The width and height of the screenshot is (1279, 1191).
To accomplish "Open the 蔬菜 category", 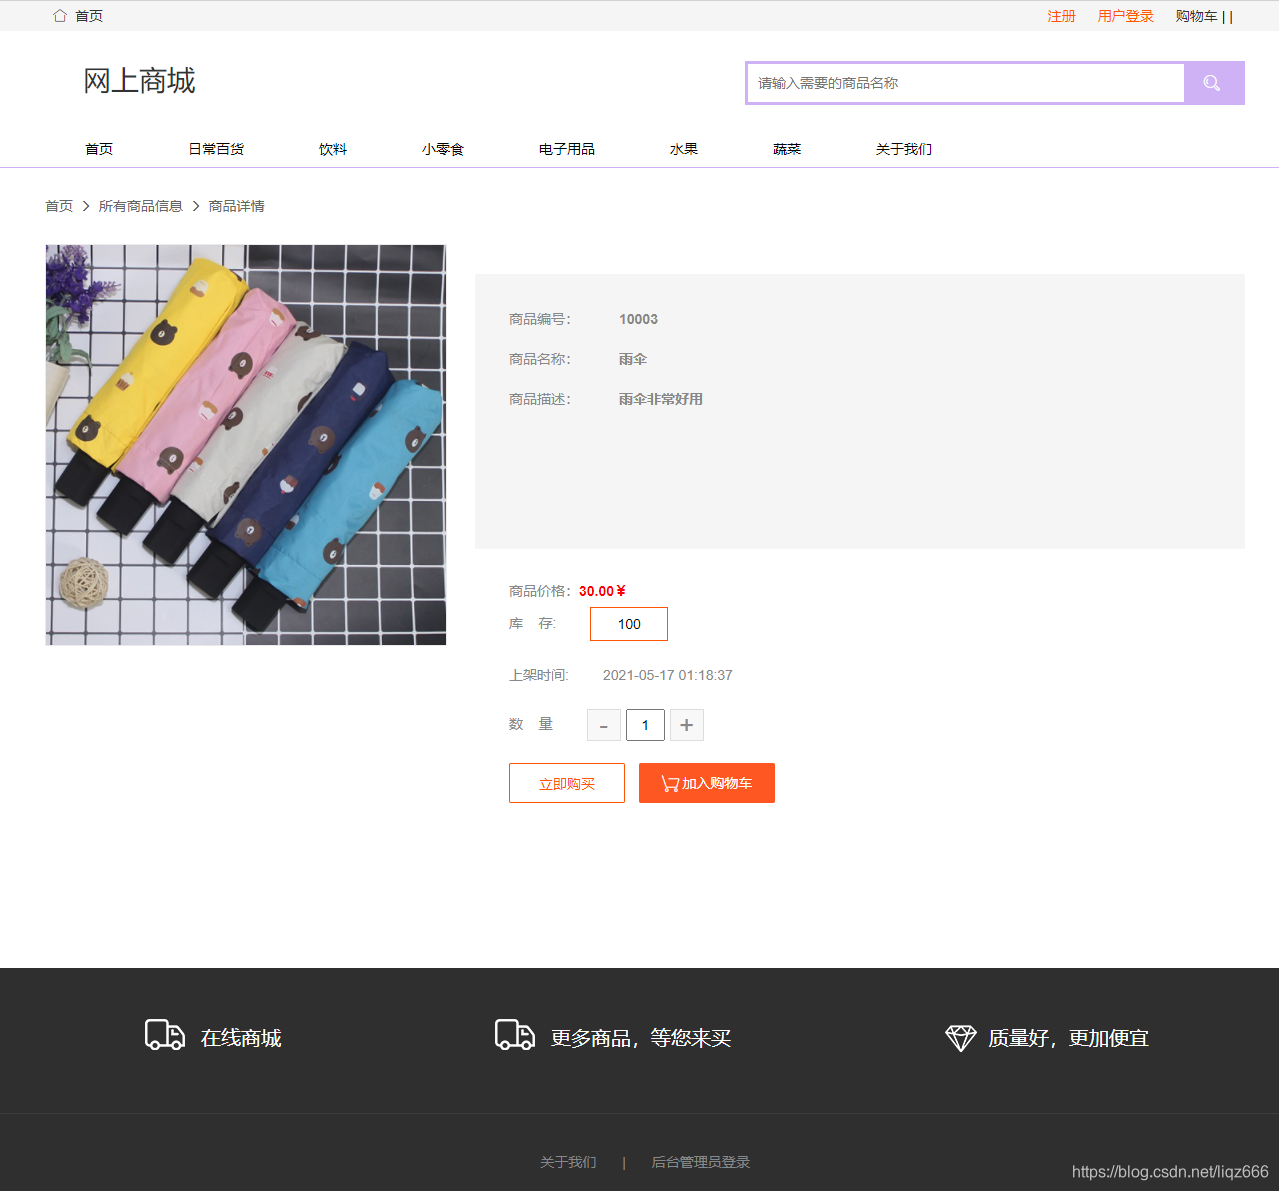I will (786, 148).
